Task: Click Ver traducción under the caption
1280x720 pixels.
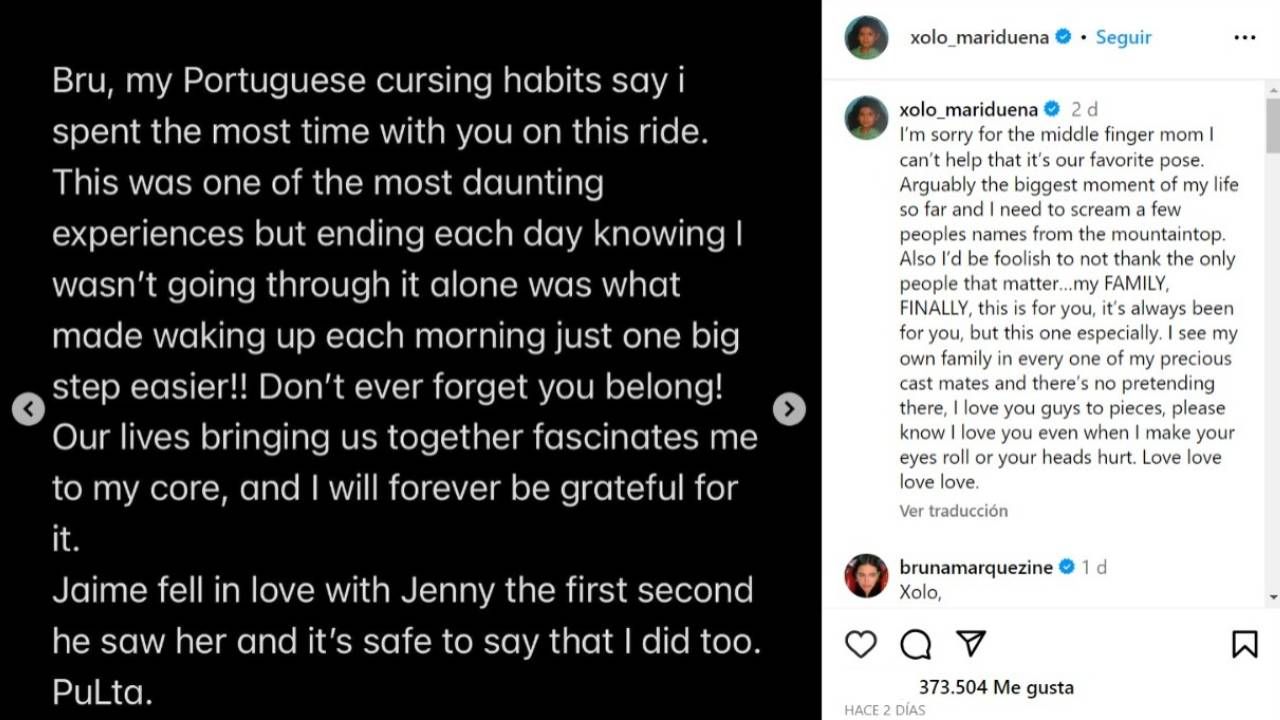Action: pyautogui.click(x=953, y=511)
